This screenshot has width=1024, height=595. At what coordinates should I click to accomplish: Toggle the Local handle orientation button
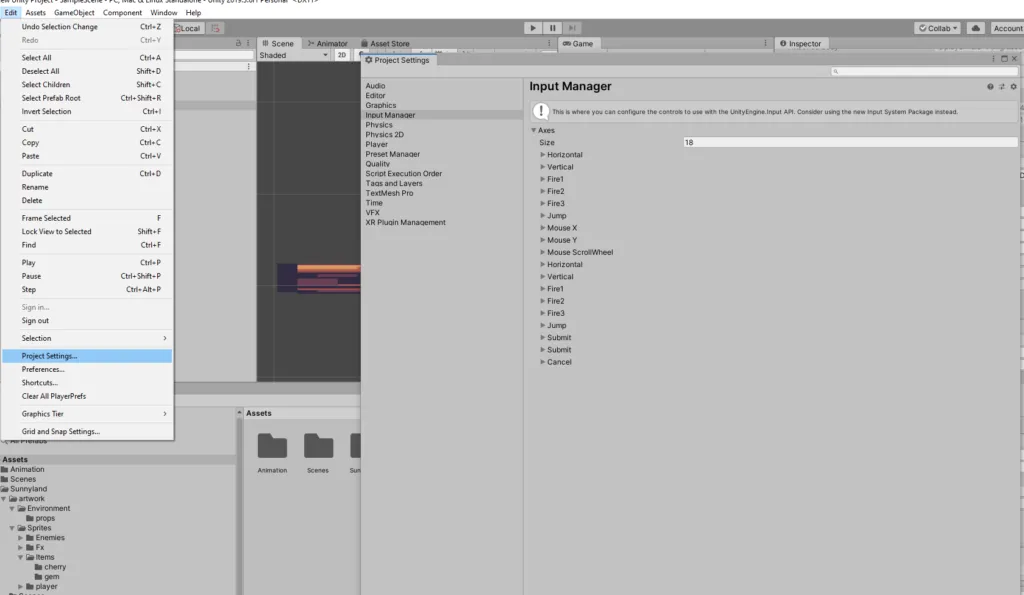pos(189,28)
